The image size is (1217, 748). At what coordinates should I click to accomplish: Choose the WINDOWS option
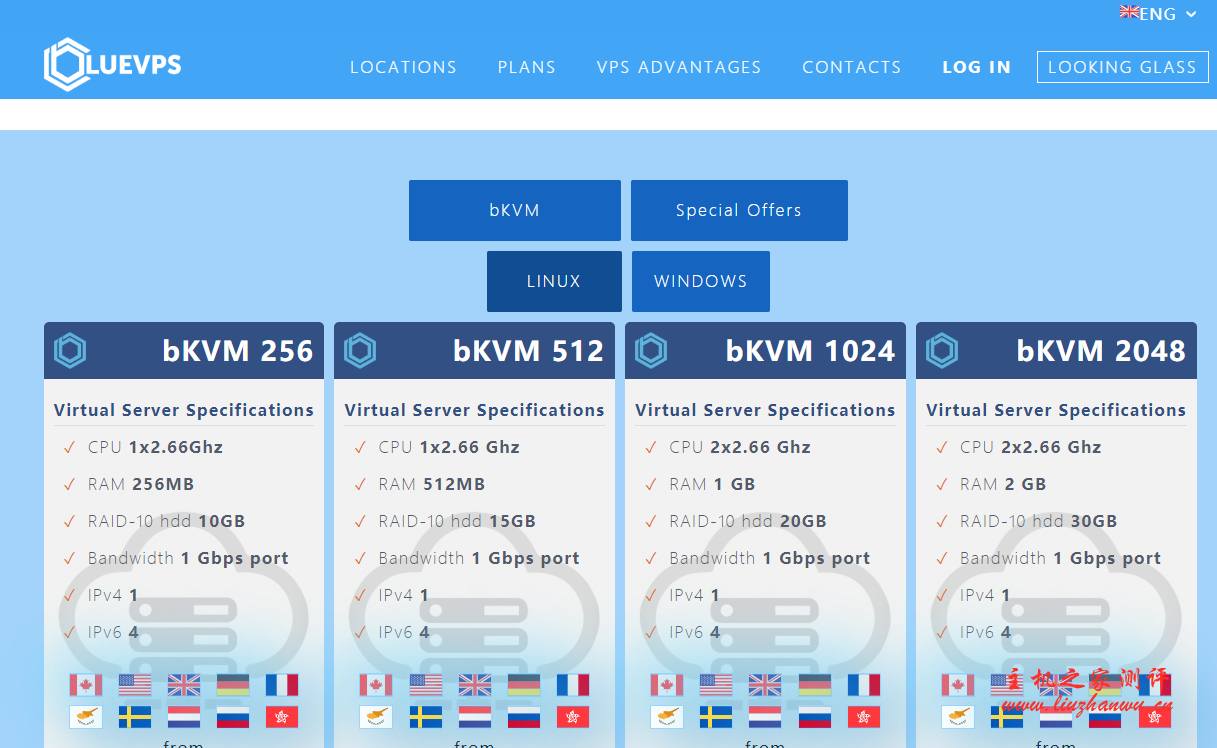coord(701,281)
